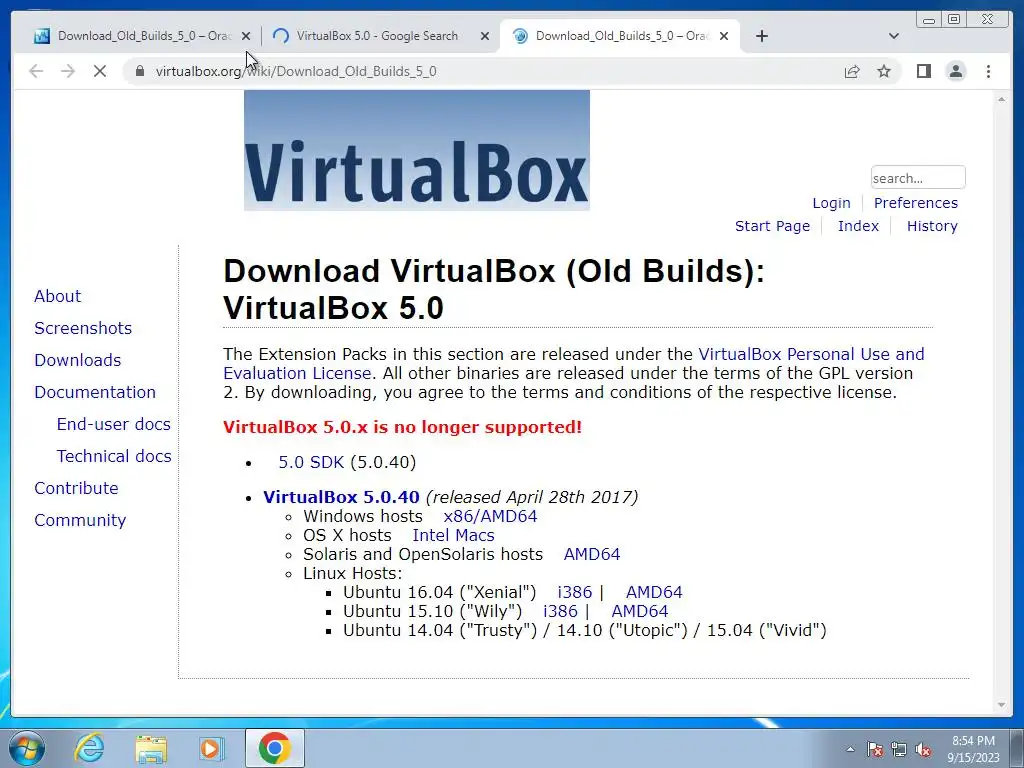Click the padlock site info icon
This screenshot has height=768, width=1024.
(x=139, y=71)
